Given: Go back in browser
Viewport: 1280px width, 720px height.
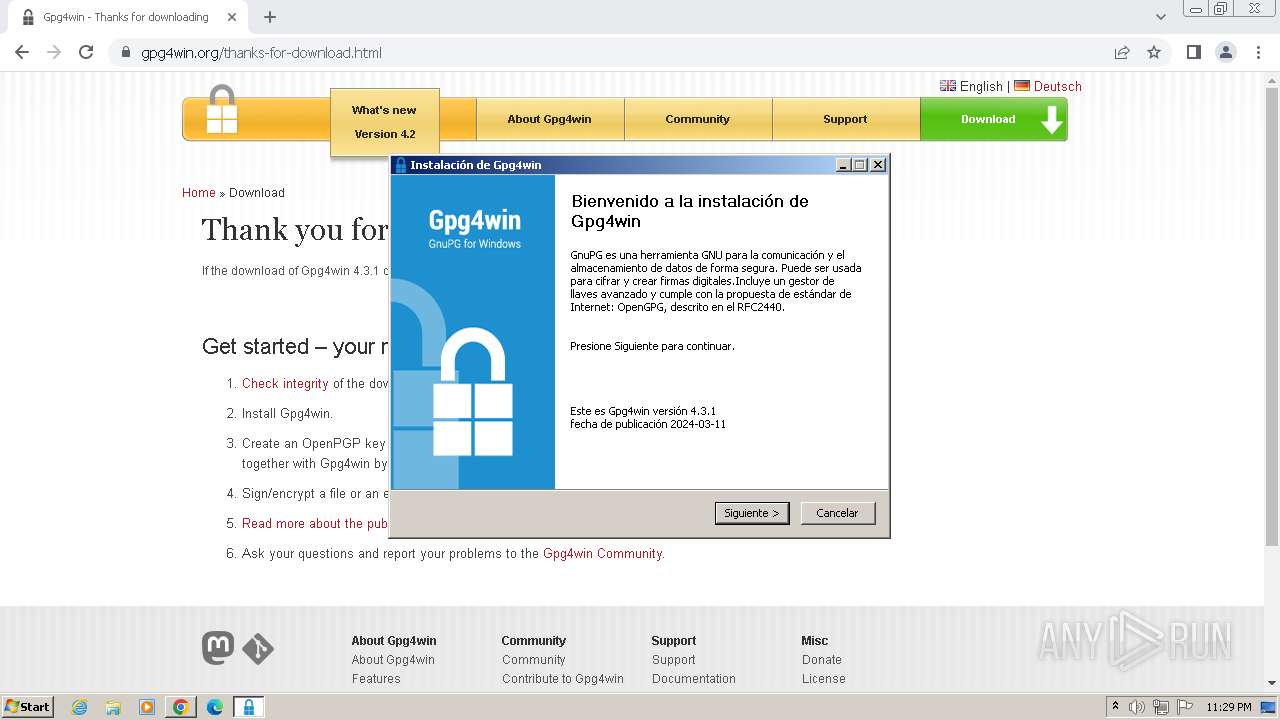Looking at the screenshot, I should click(22, 53).
